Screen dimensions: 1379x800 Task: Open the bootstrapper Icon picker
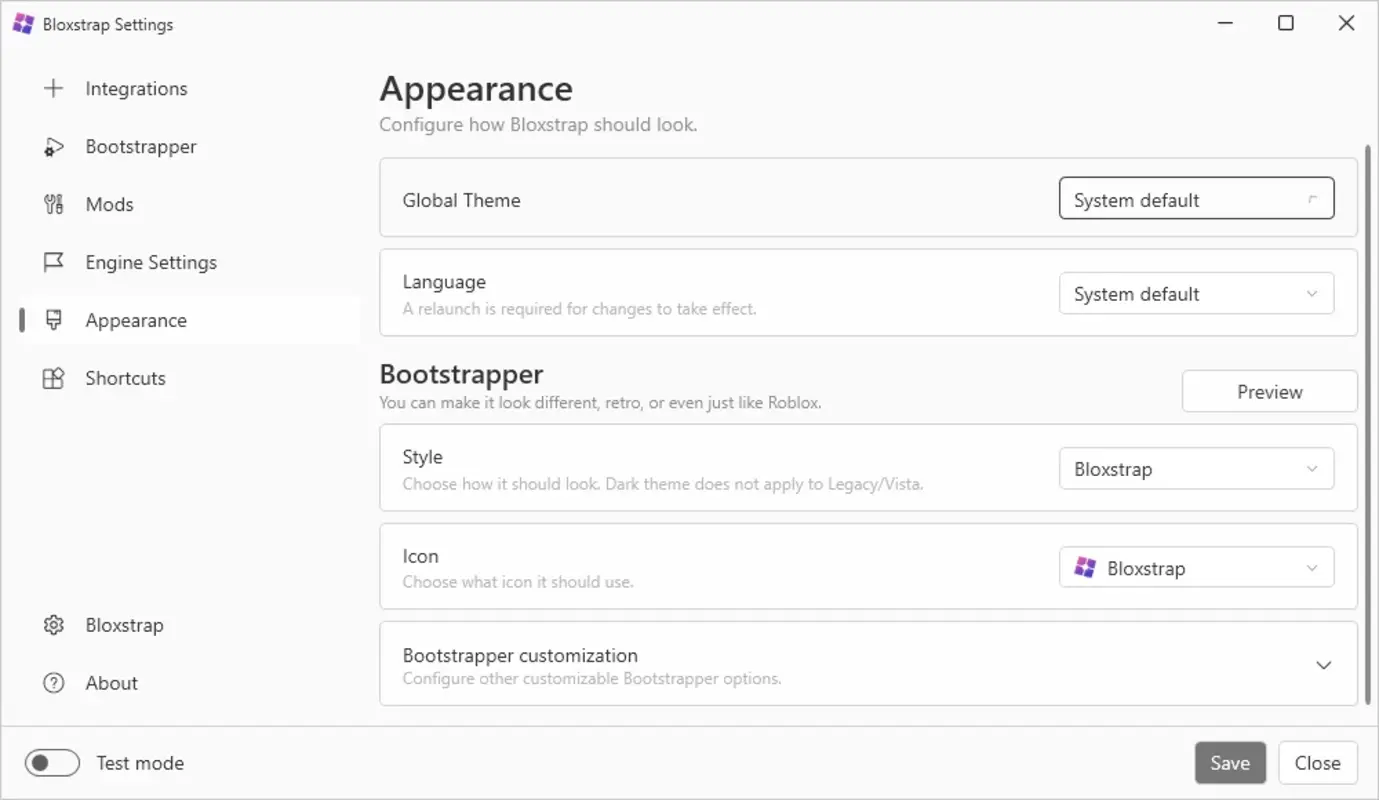click(1196, 567)
